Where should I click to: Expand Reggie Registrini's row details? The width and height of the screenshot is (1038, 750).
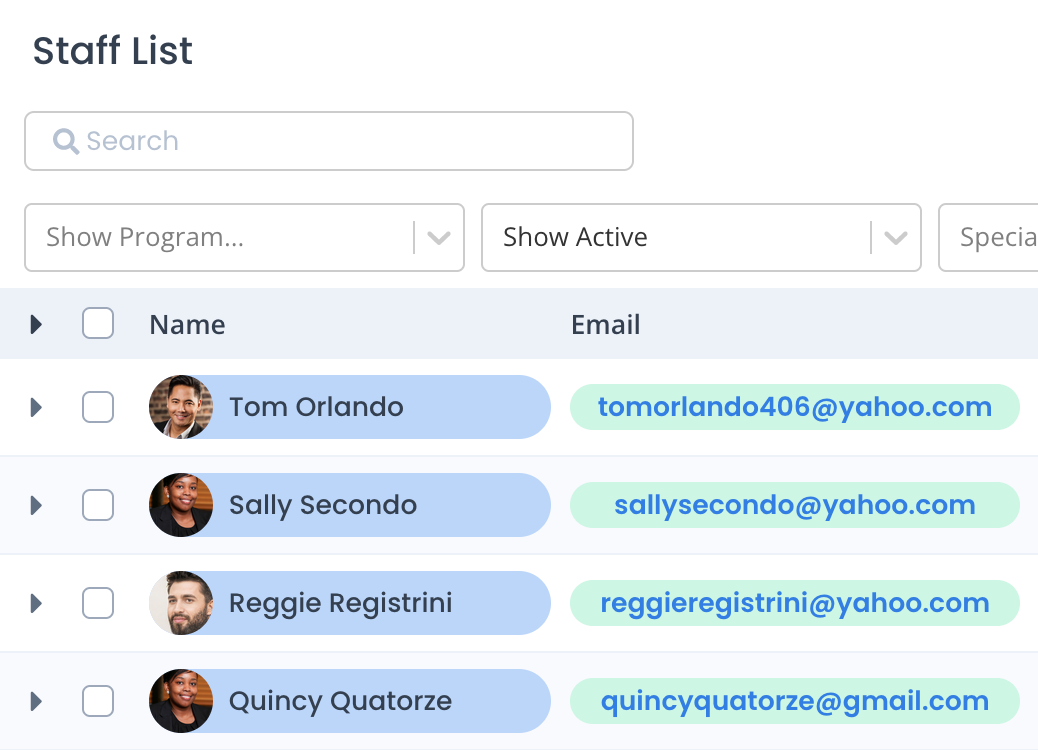coord(36,603)
